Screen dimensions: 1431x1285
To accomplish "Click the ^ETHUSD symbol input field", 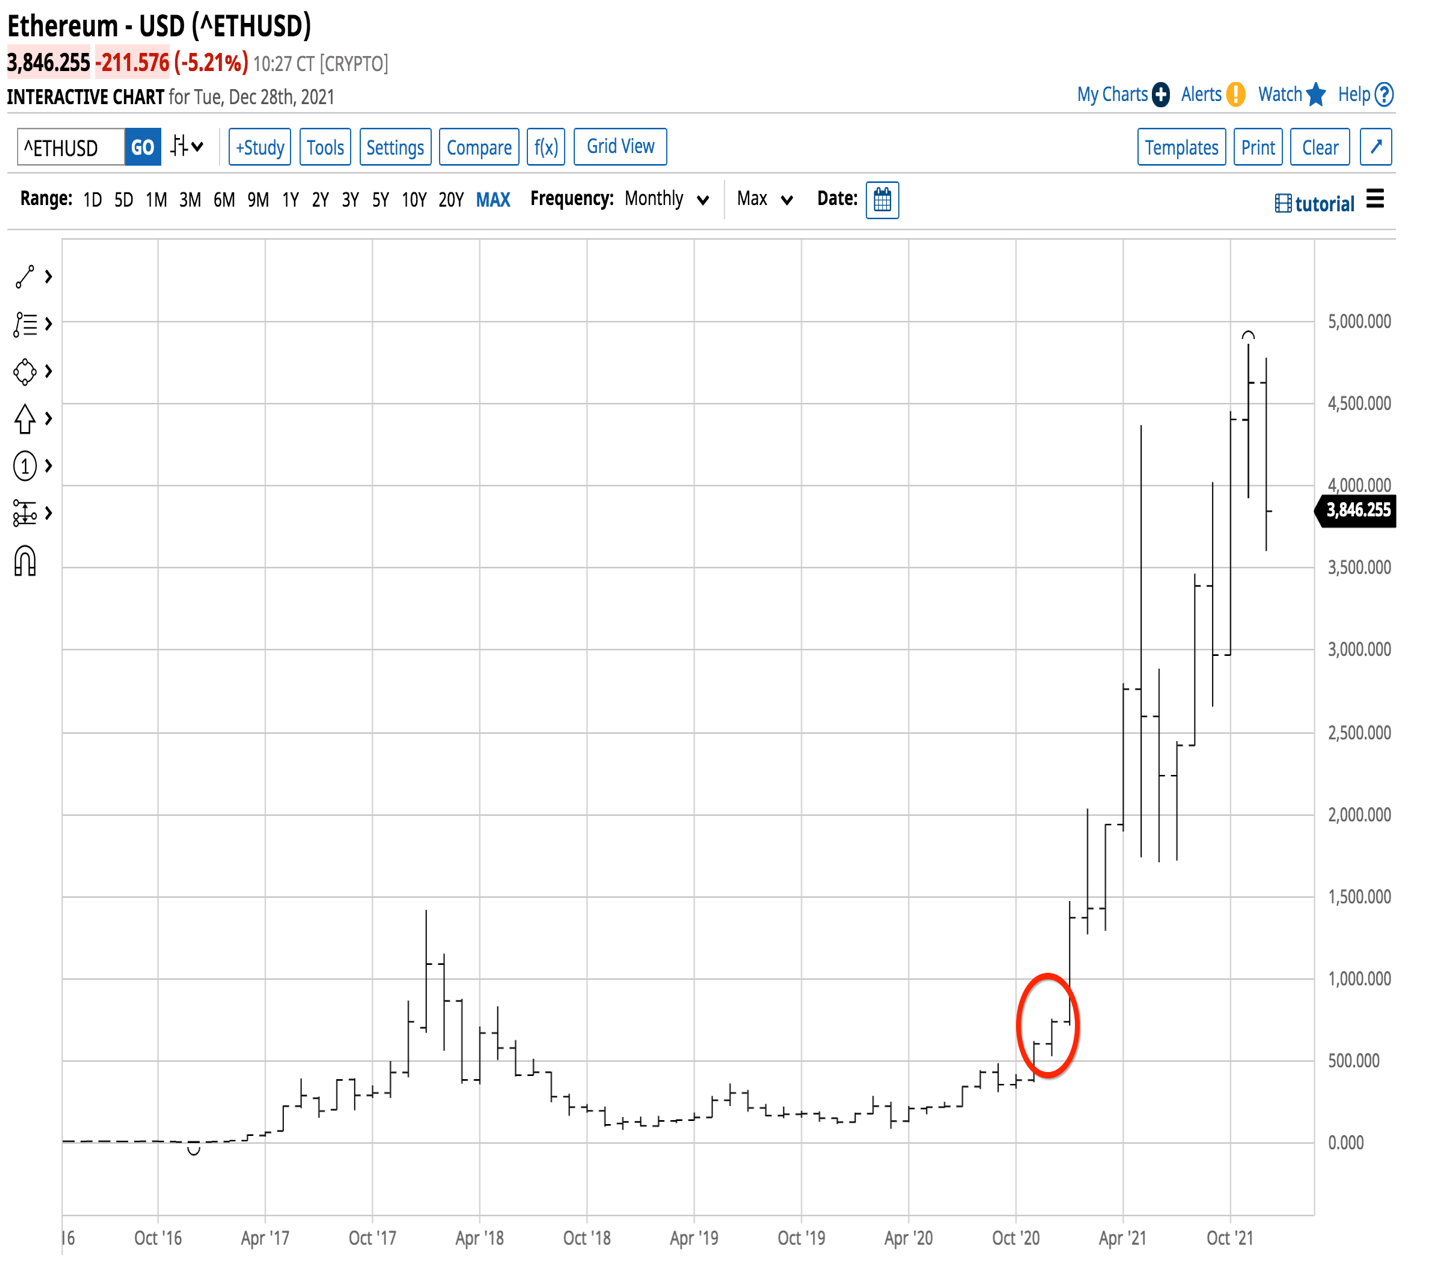I will coord(71,147).
